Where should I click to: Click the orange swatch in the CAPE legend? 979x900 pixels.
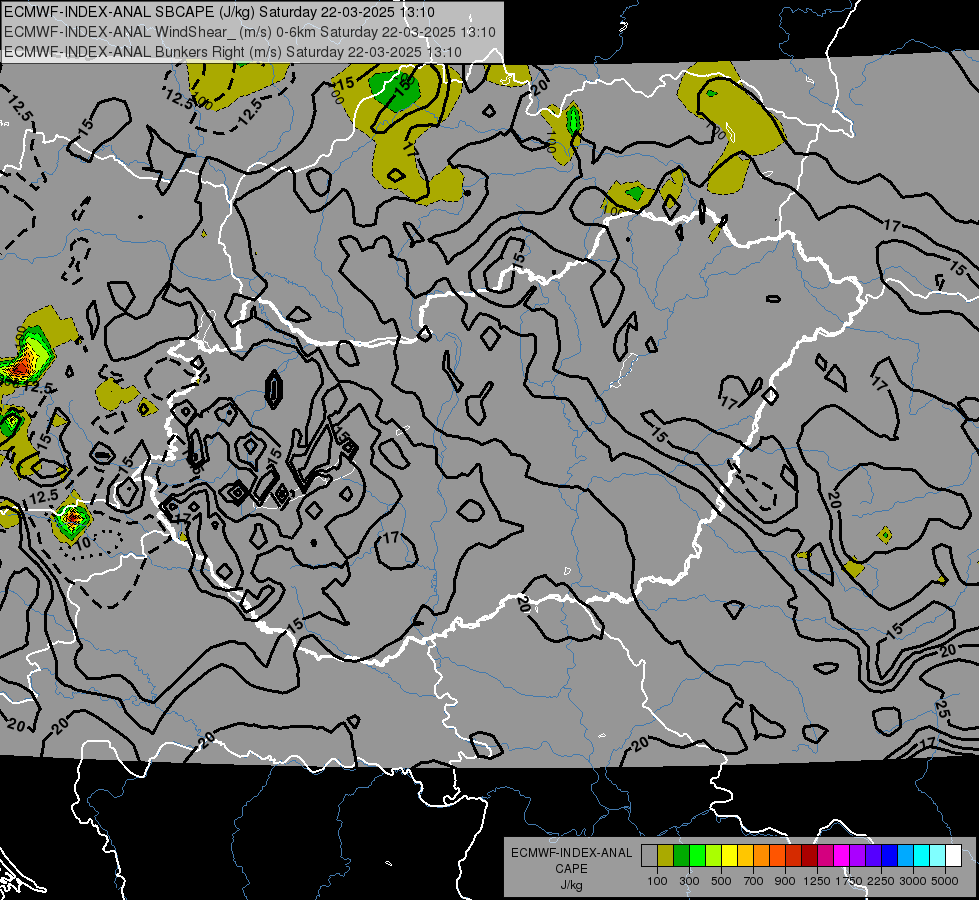tap(761, 856)
